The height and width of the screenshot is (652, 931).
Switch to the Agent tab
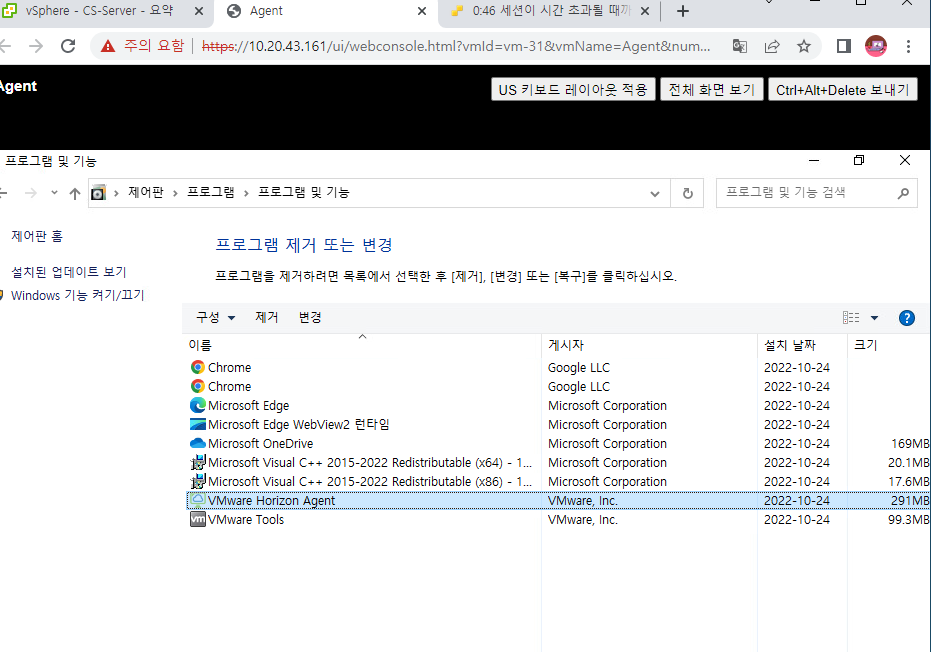click(325, 11)
